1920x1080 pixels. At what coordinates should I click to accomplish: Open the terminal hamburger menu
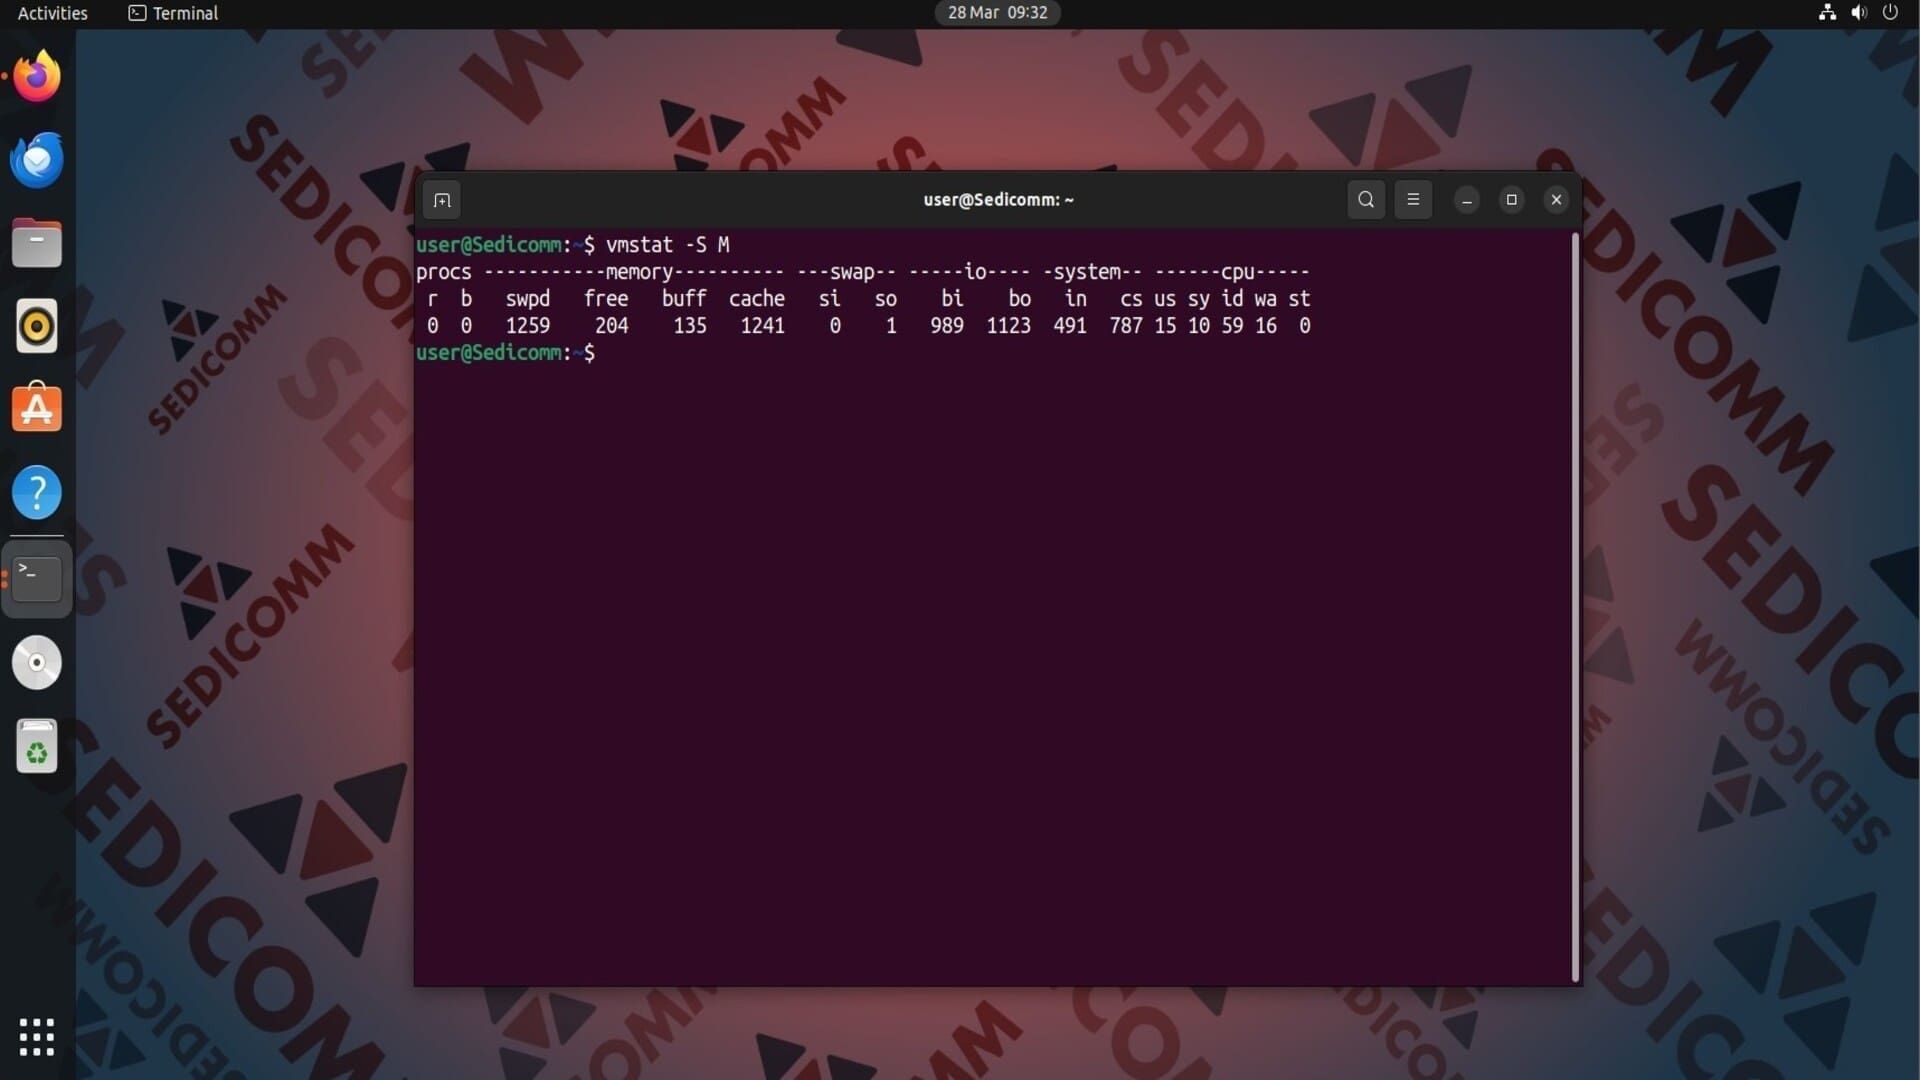[x=1413, y=200]
